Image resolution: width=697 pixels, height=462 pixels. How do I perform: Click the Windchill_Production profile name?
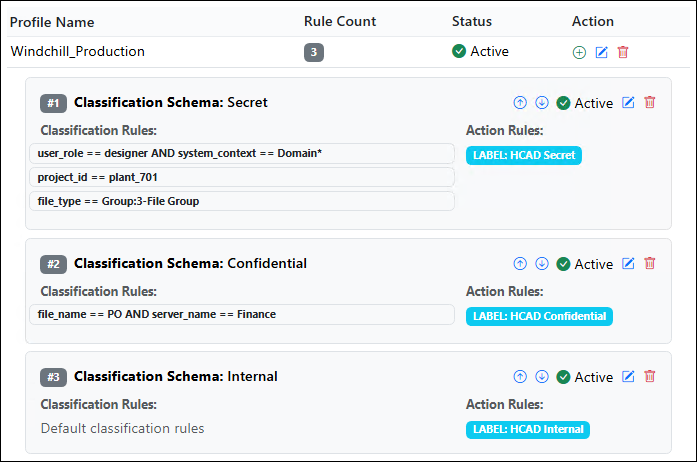click(x=77, y=52)
